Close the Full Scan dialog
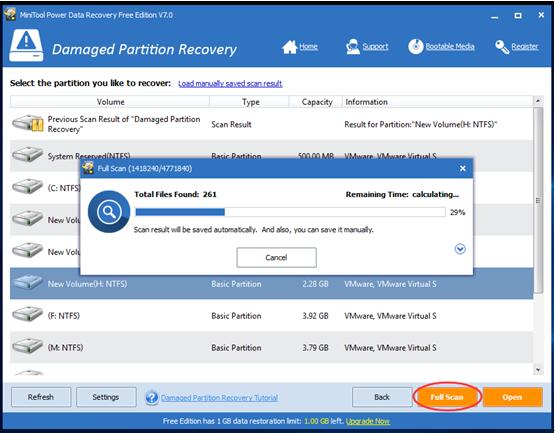Image resolution: width=555 pixels, height=433 pixels. point(463,169)
